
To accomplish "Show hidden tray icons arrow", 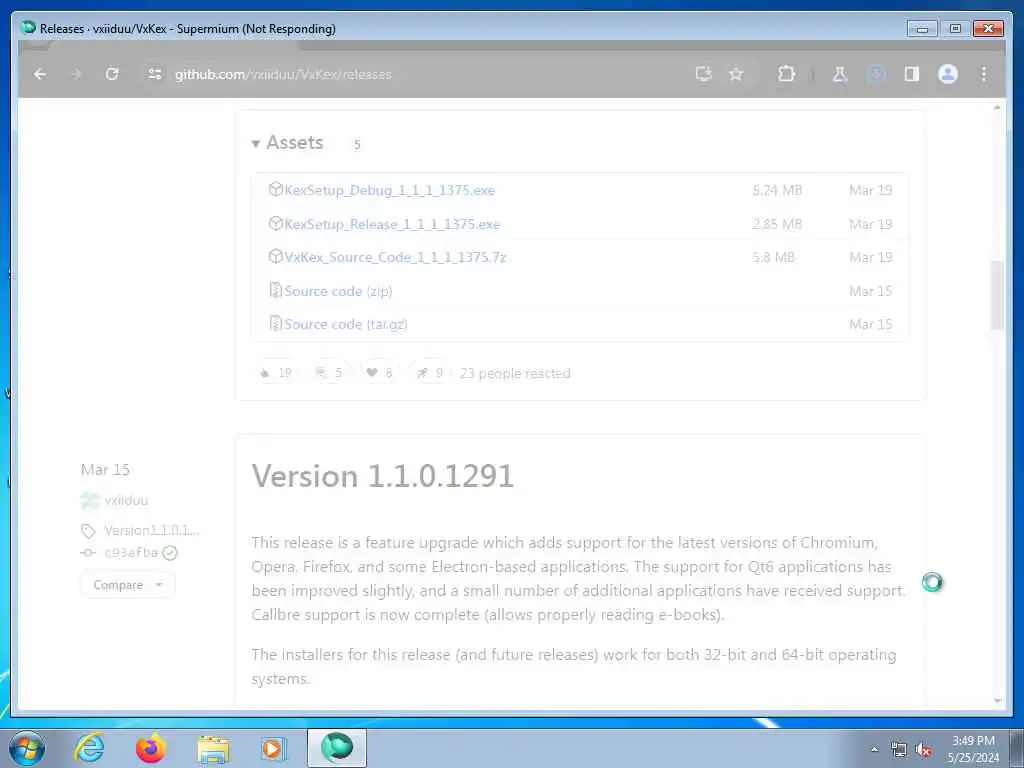I will pyautogui.click(x=874, y=750).
